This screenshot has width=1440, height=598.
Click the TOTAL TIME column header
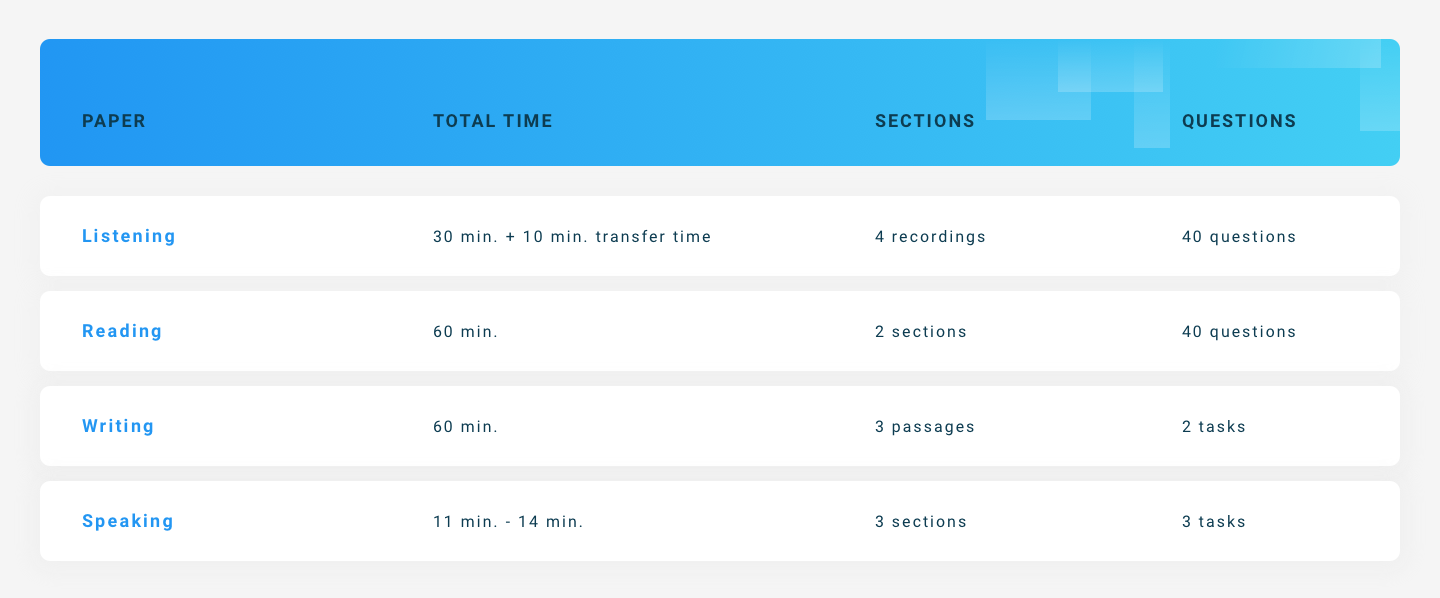(493, 121)
